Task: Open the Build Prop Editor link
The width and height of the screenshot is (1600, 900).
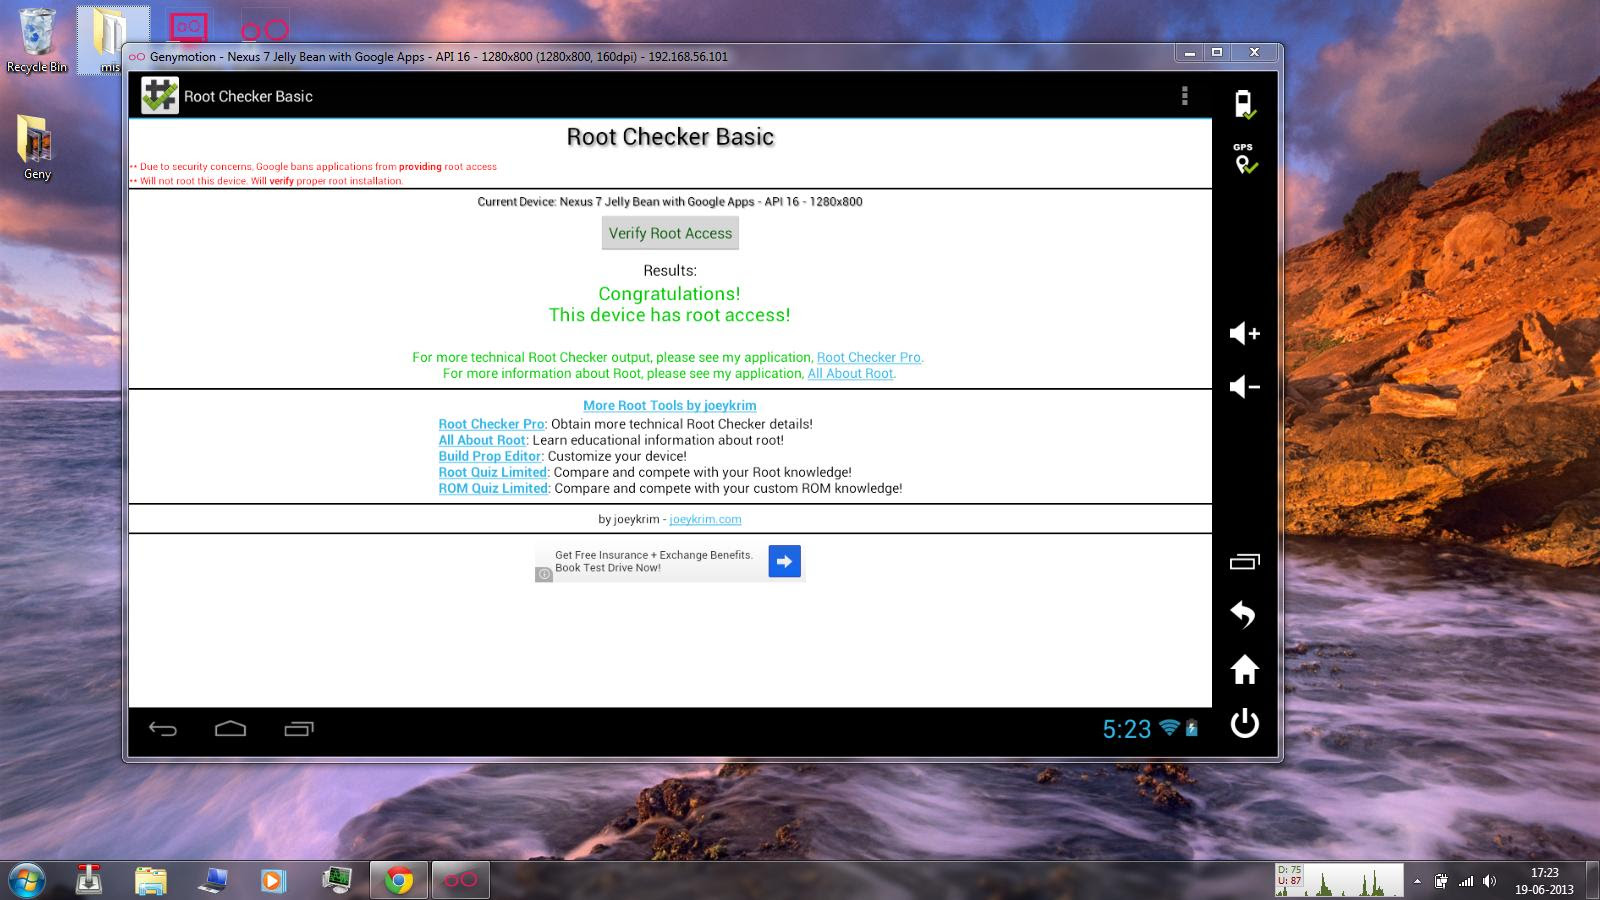Action: point(489,456)
